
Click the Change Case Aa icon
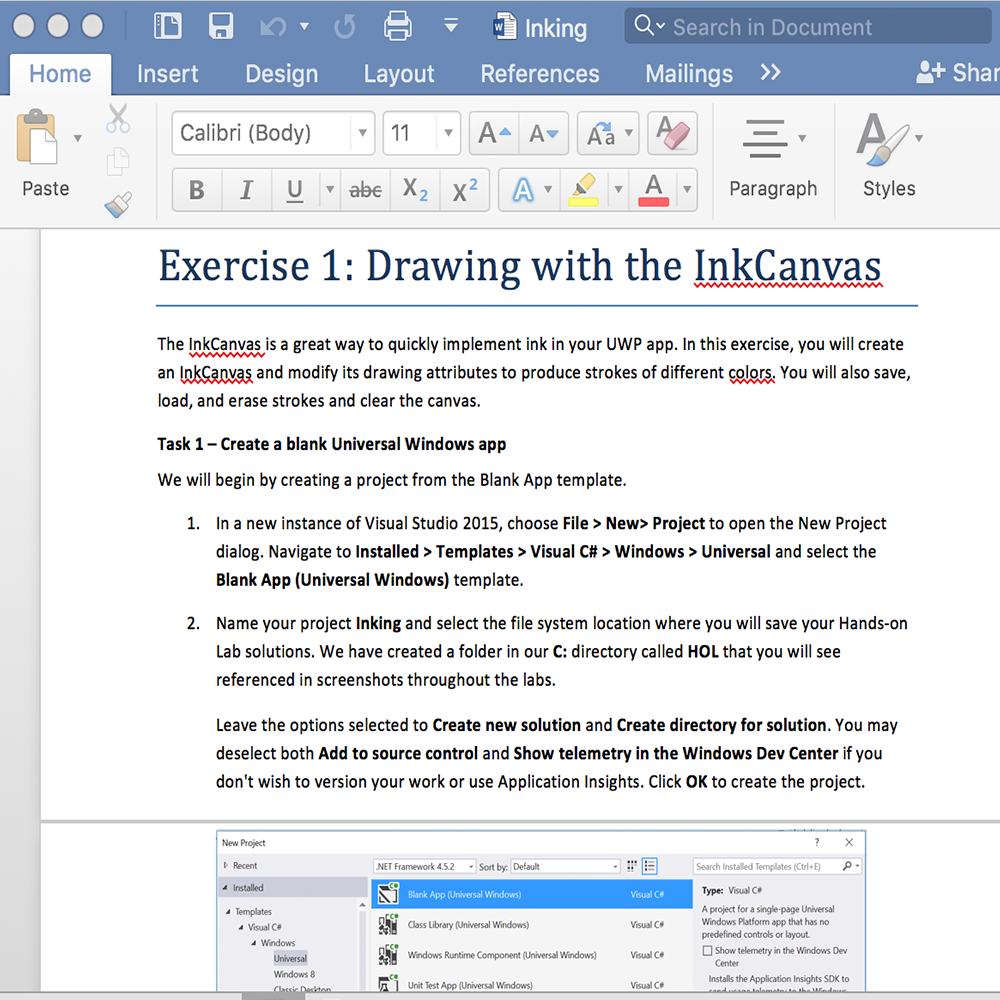601,133
